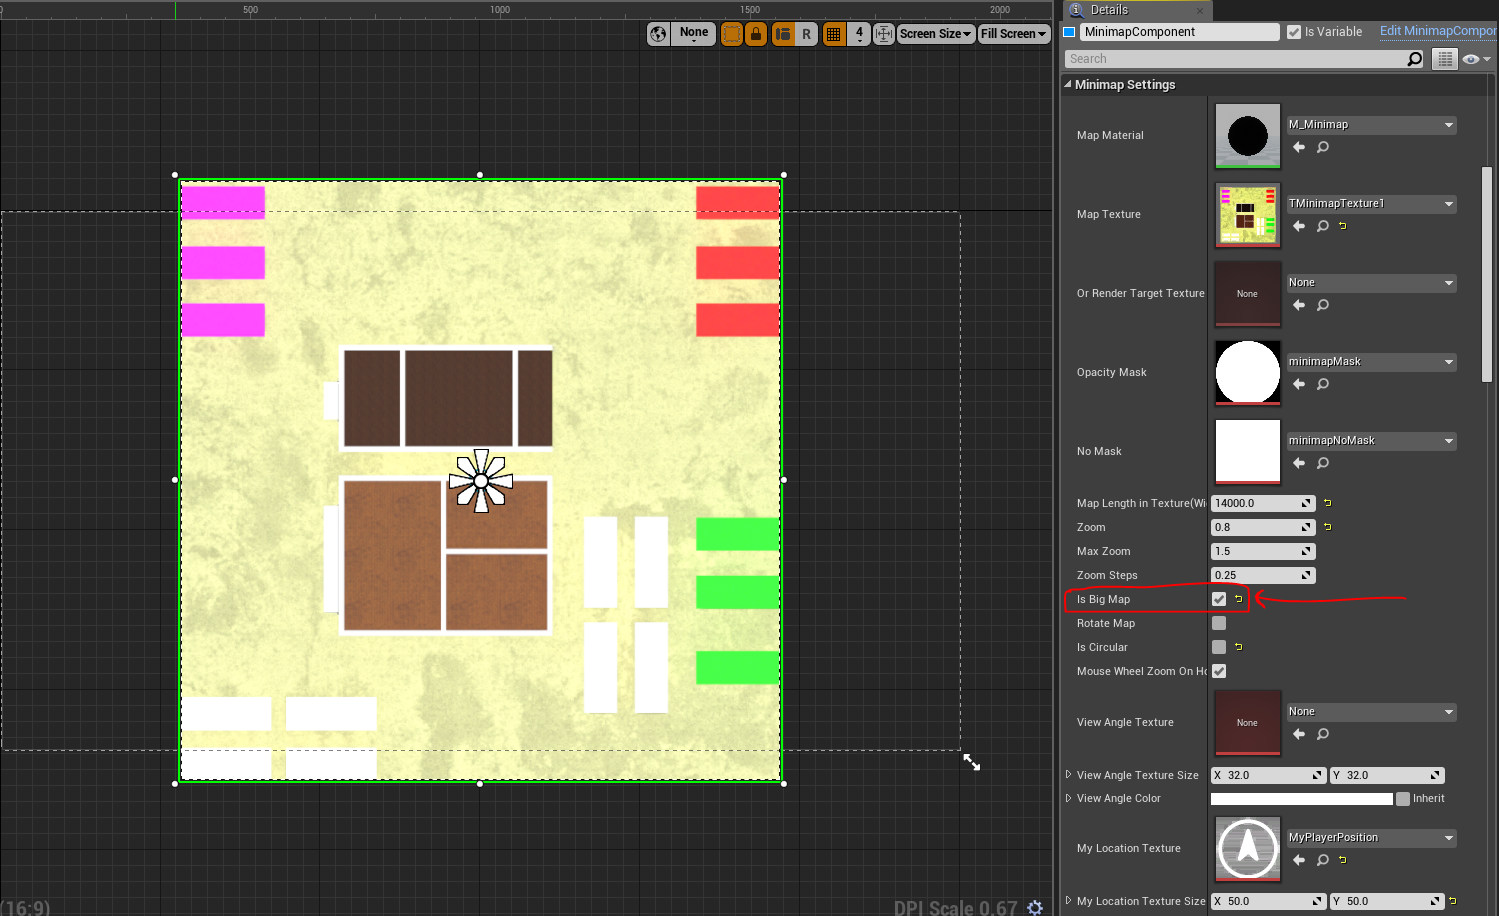1499x916 pixels.
Task: Toggle the dashed outline preview icon
Action: tap(733, 33)
